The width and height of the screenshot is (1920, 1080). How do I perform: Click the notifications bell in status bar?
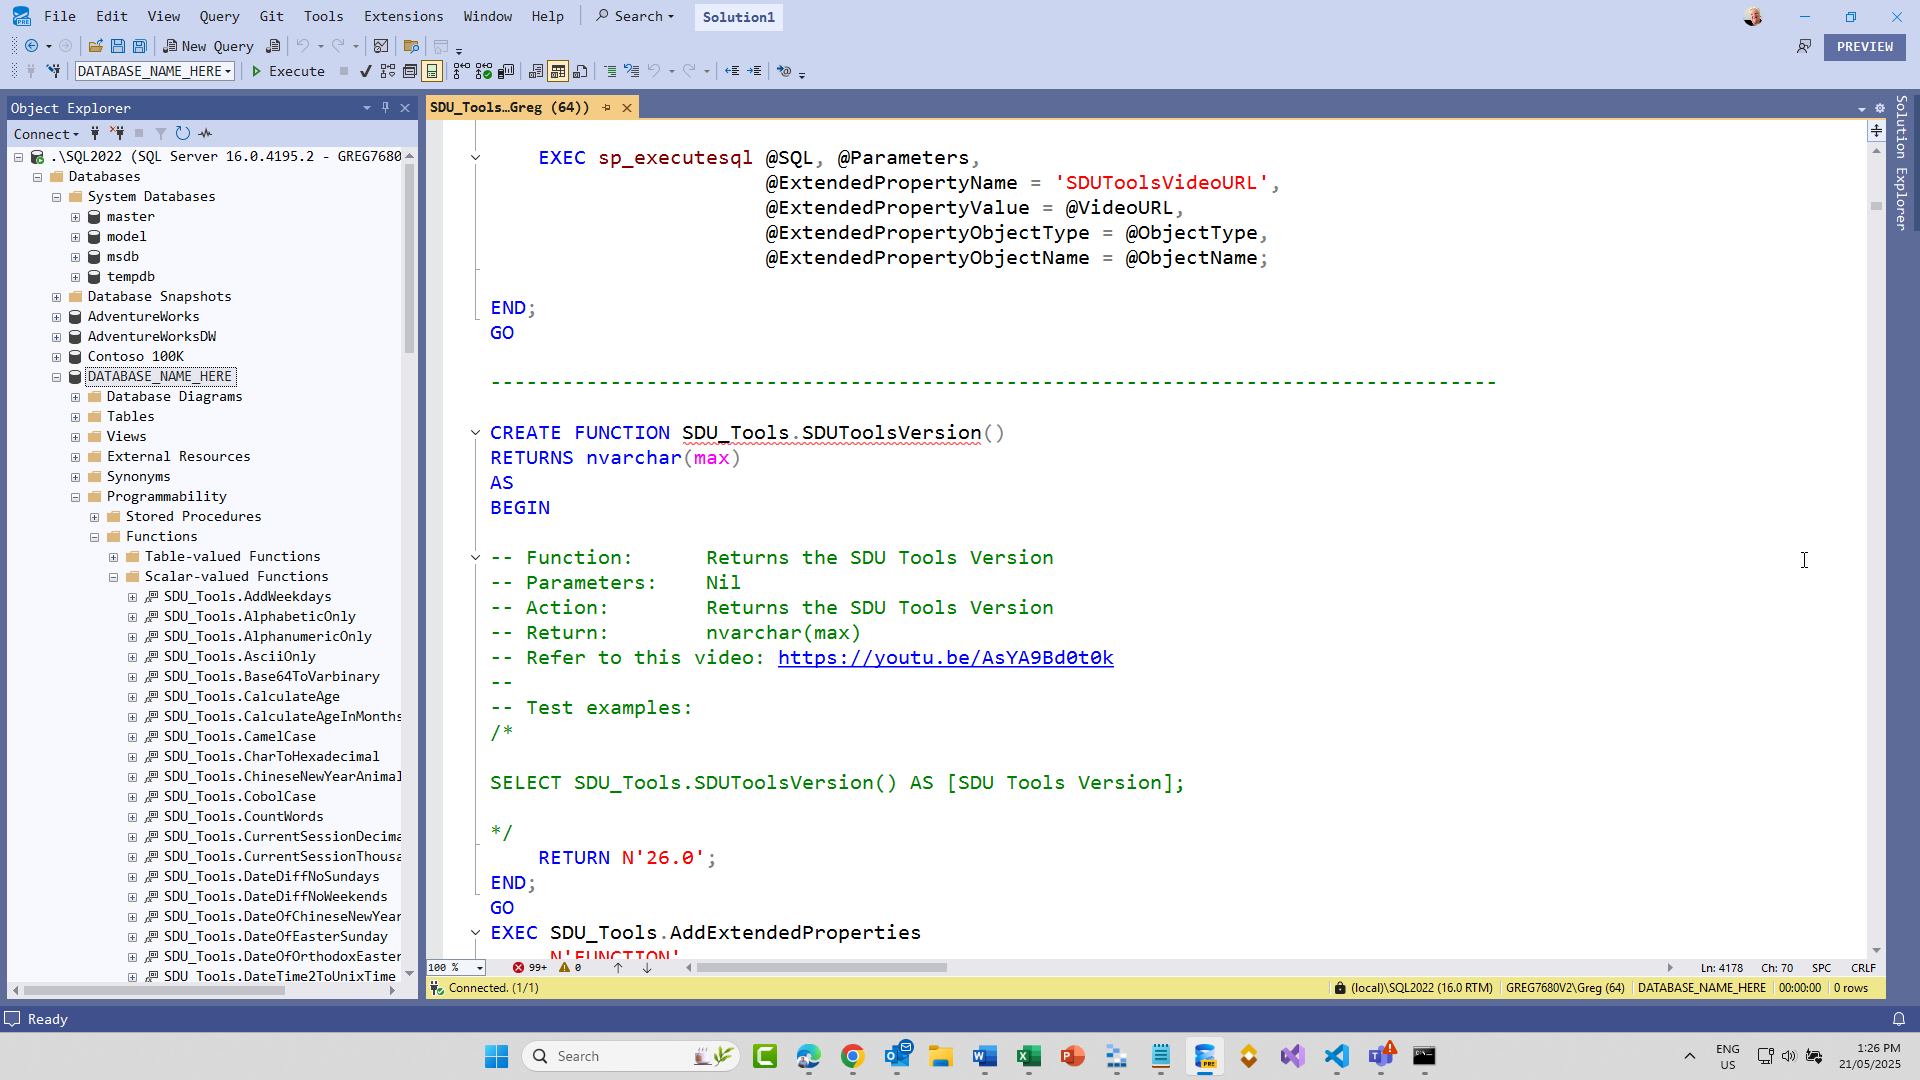tap(1899, 1019)
